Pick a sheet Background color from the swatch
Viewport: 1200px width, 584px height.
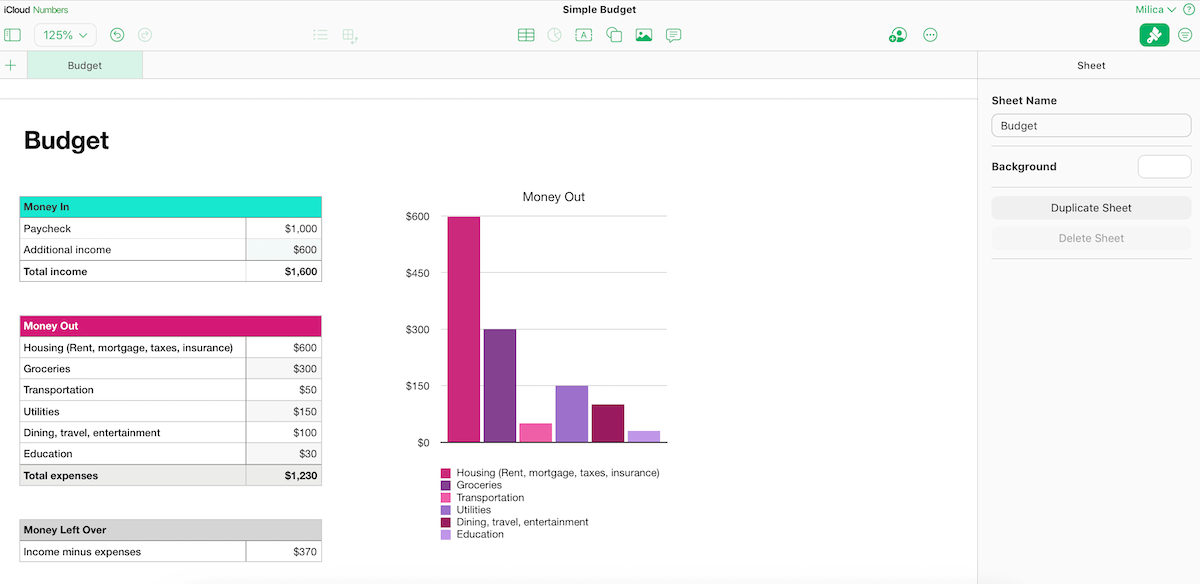click(1164, 167)
